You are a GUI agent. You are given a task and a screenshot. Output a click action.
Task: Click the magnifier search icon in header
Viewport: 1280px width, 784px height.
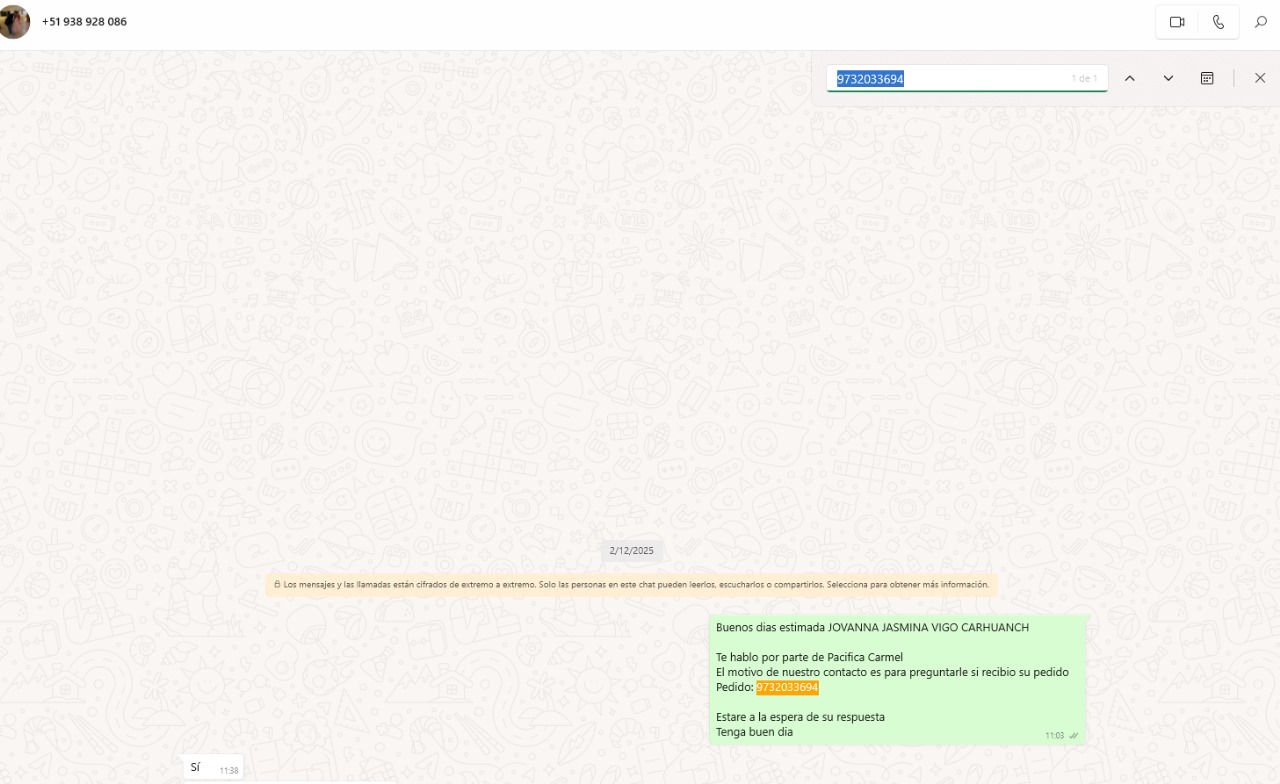coord(1261,22)
